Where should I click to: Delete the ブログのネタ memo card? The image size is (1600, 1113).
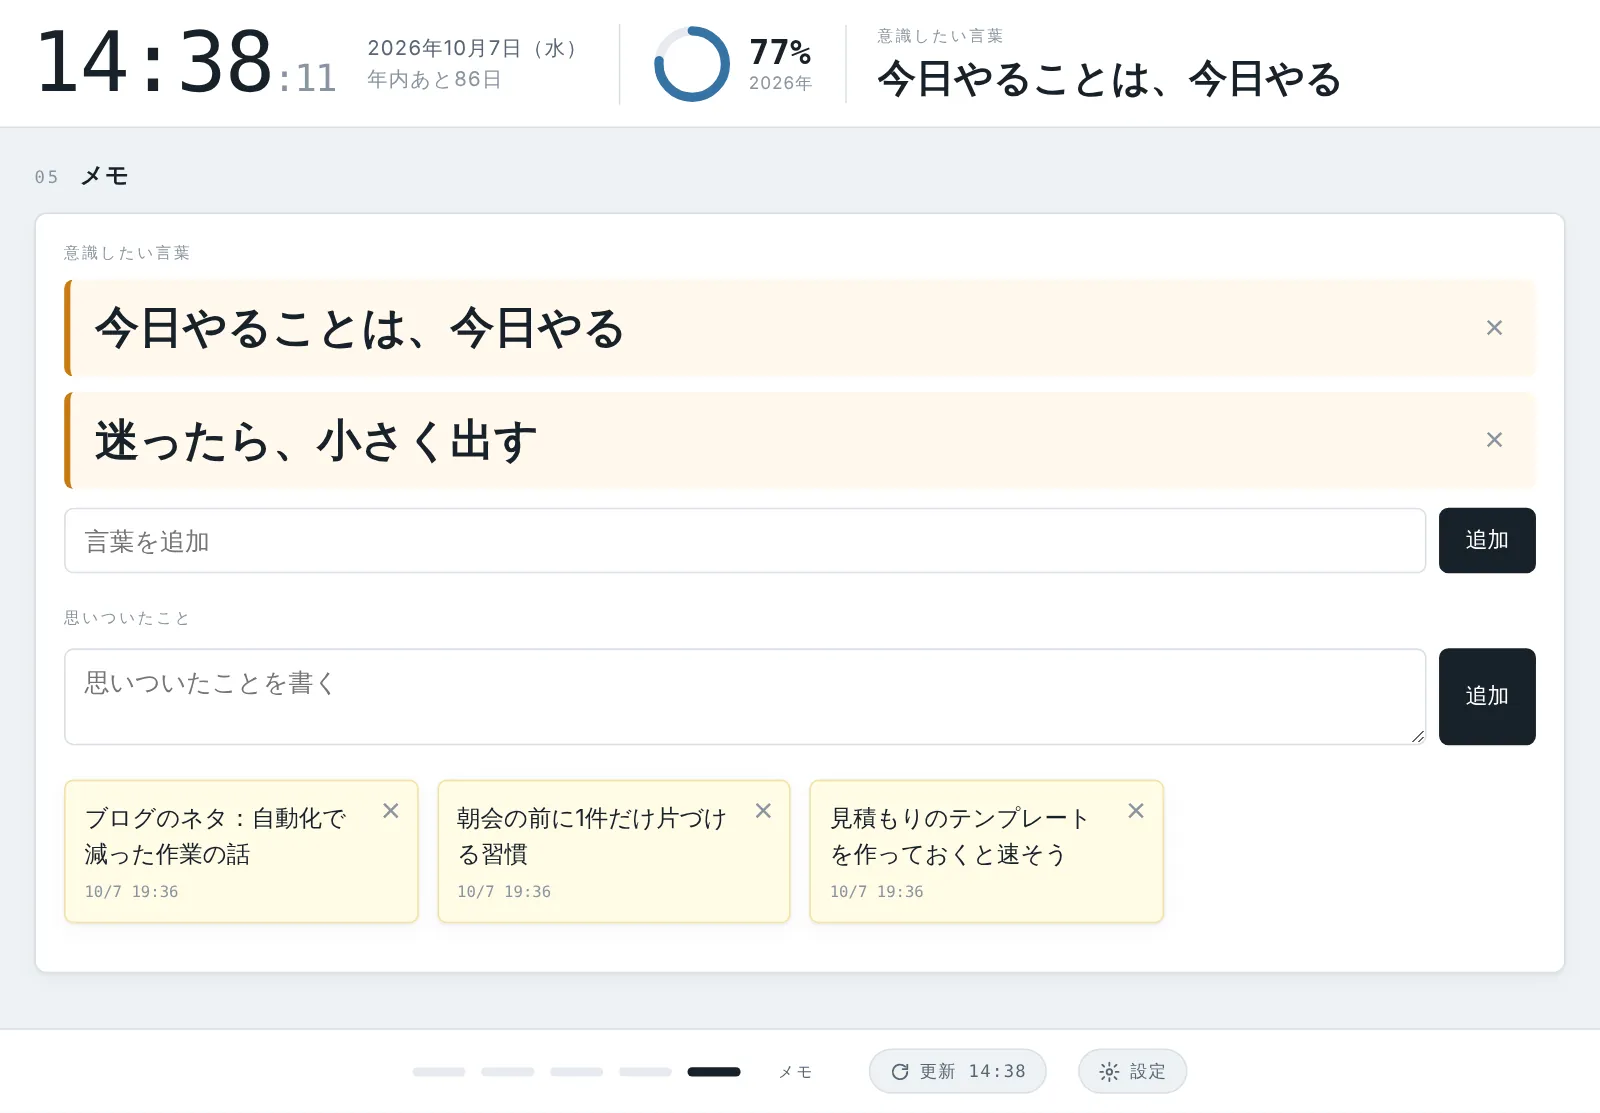click(391, 811)
